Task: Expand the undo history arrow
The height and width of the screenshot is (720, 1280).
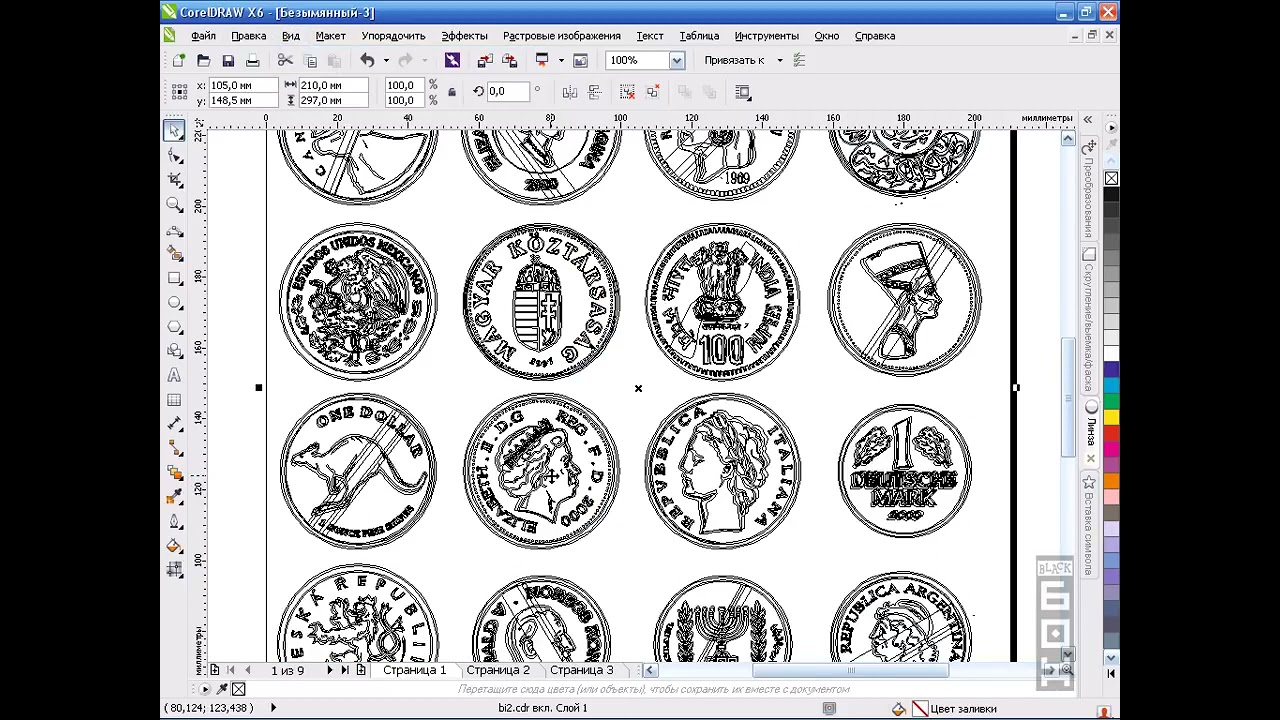Action: [x=385, y=61]
